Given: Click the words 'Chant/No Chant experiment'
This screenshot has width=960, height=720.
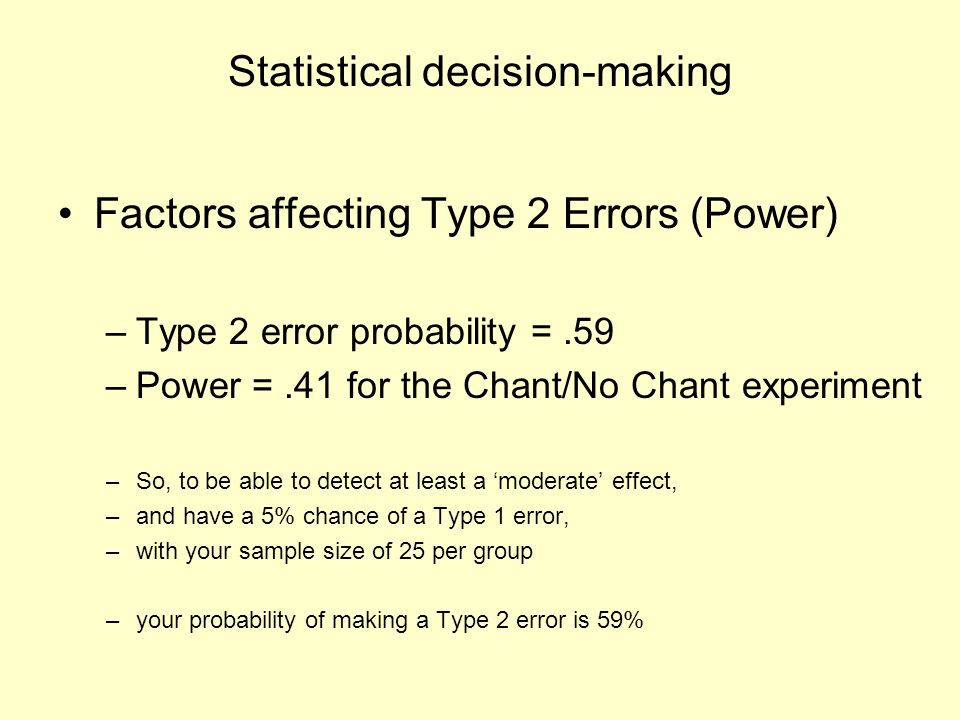Looking at the screenshot, I should coord(692,386).
